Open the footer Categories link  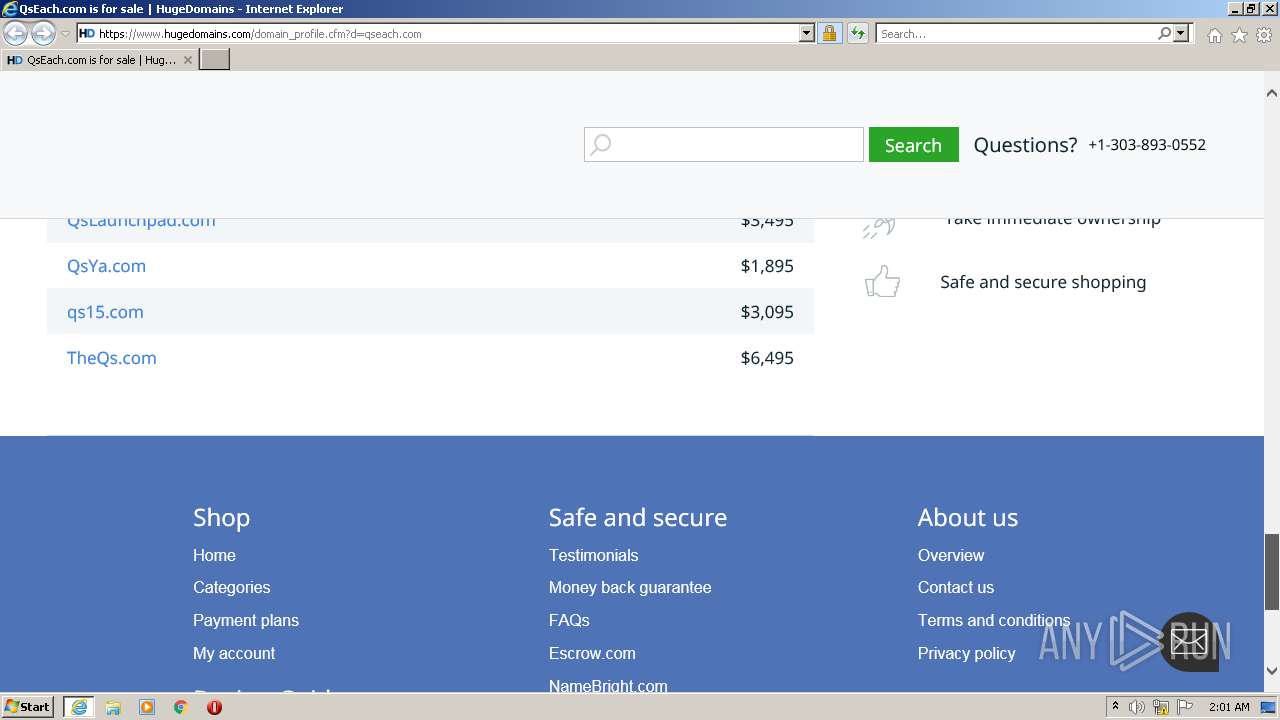pos(231,587)
